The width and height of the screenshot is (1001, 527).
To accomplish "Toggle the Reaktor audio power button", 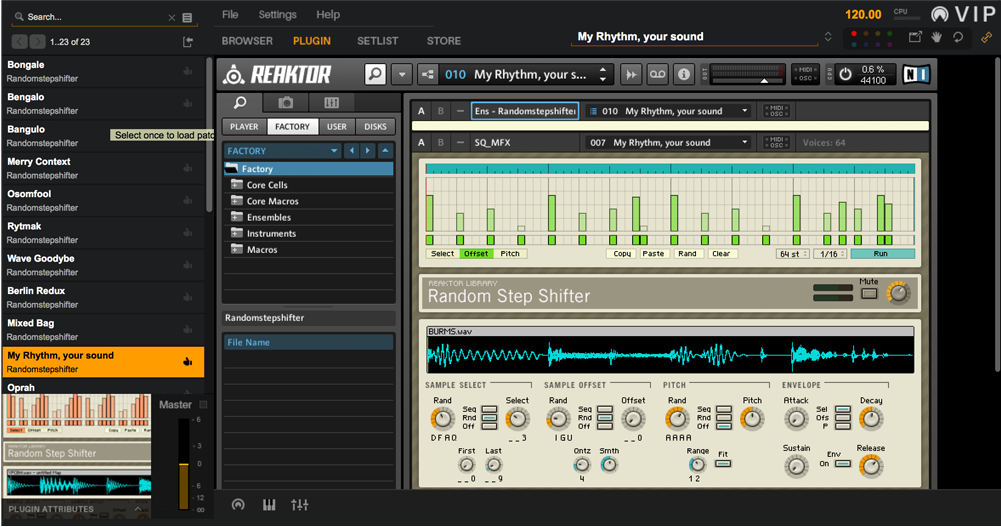I will click(845, 75).
